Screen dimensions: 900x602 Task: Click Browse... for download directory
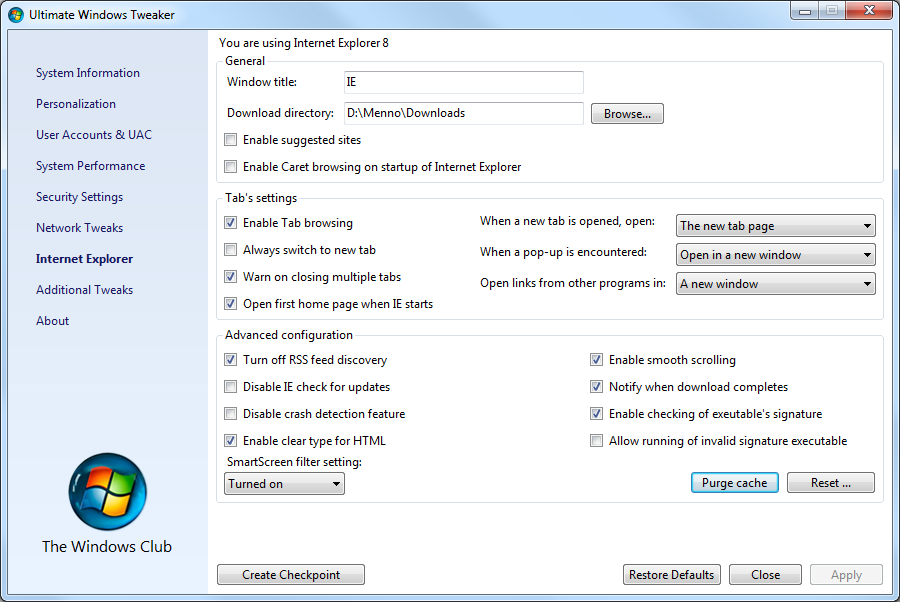coord(627,114)
